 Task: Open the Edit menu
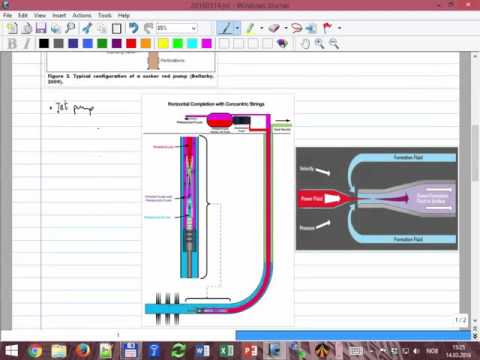tap(23, 15)
